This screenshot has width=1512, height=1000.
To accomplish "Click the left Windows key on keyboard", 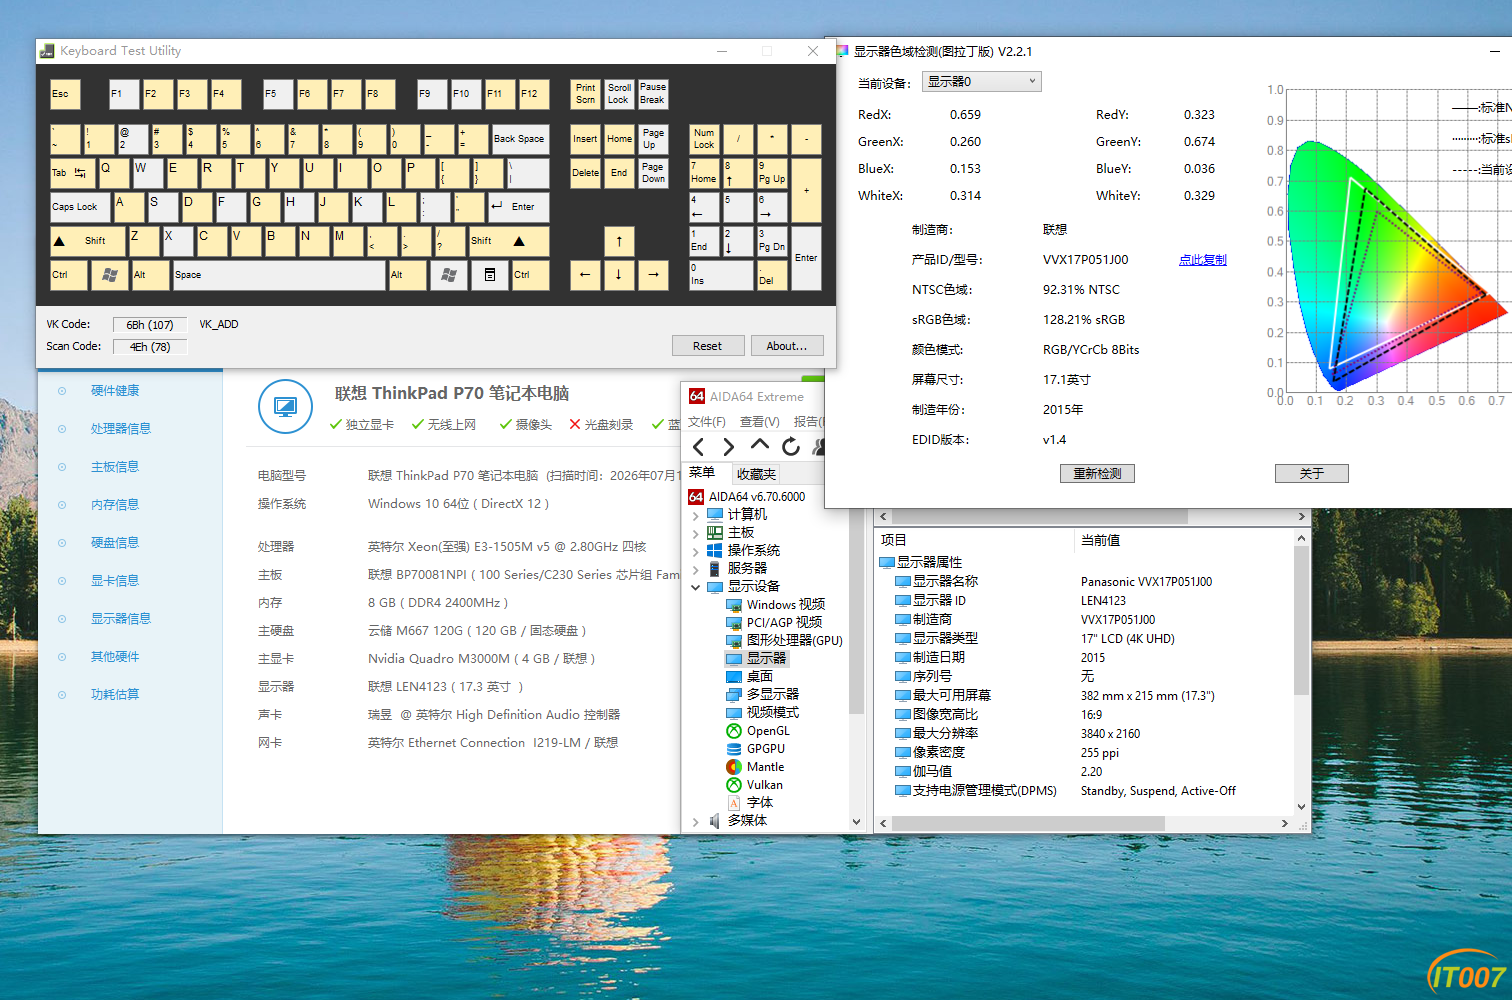I will (x=110, y=275).
